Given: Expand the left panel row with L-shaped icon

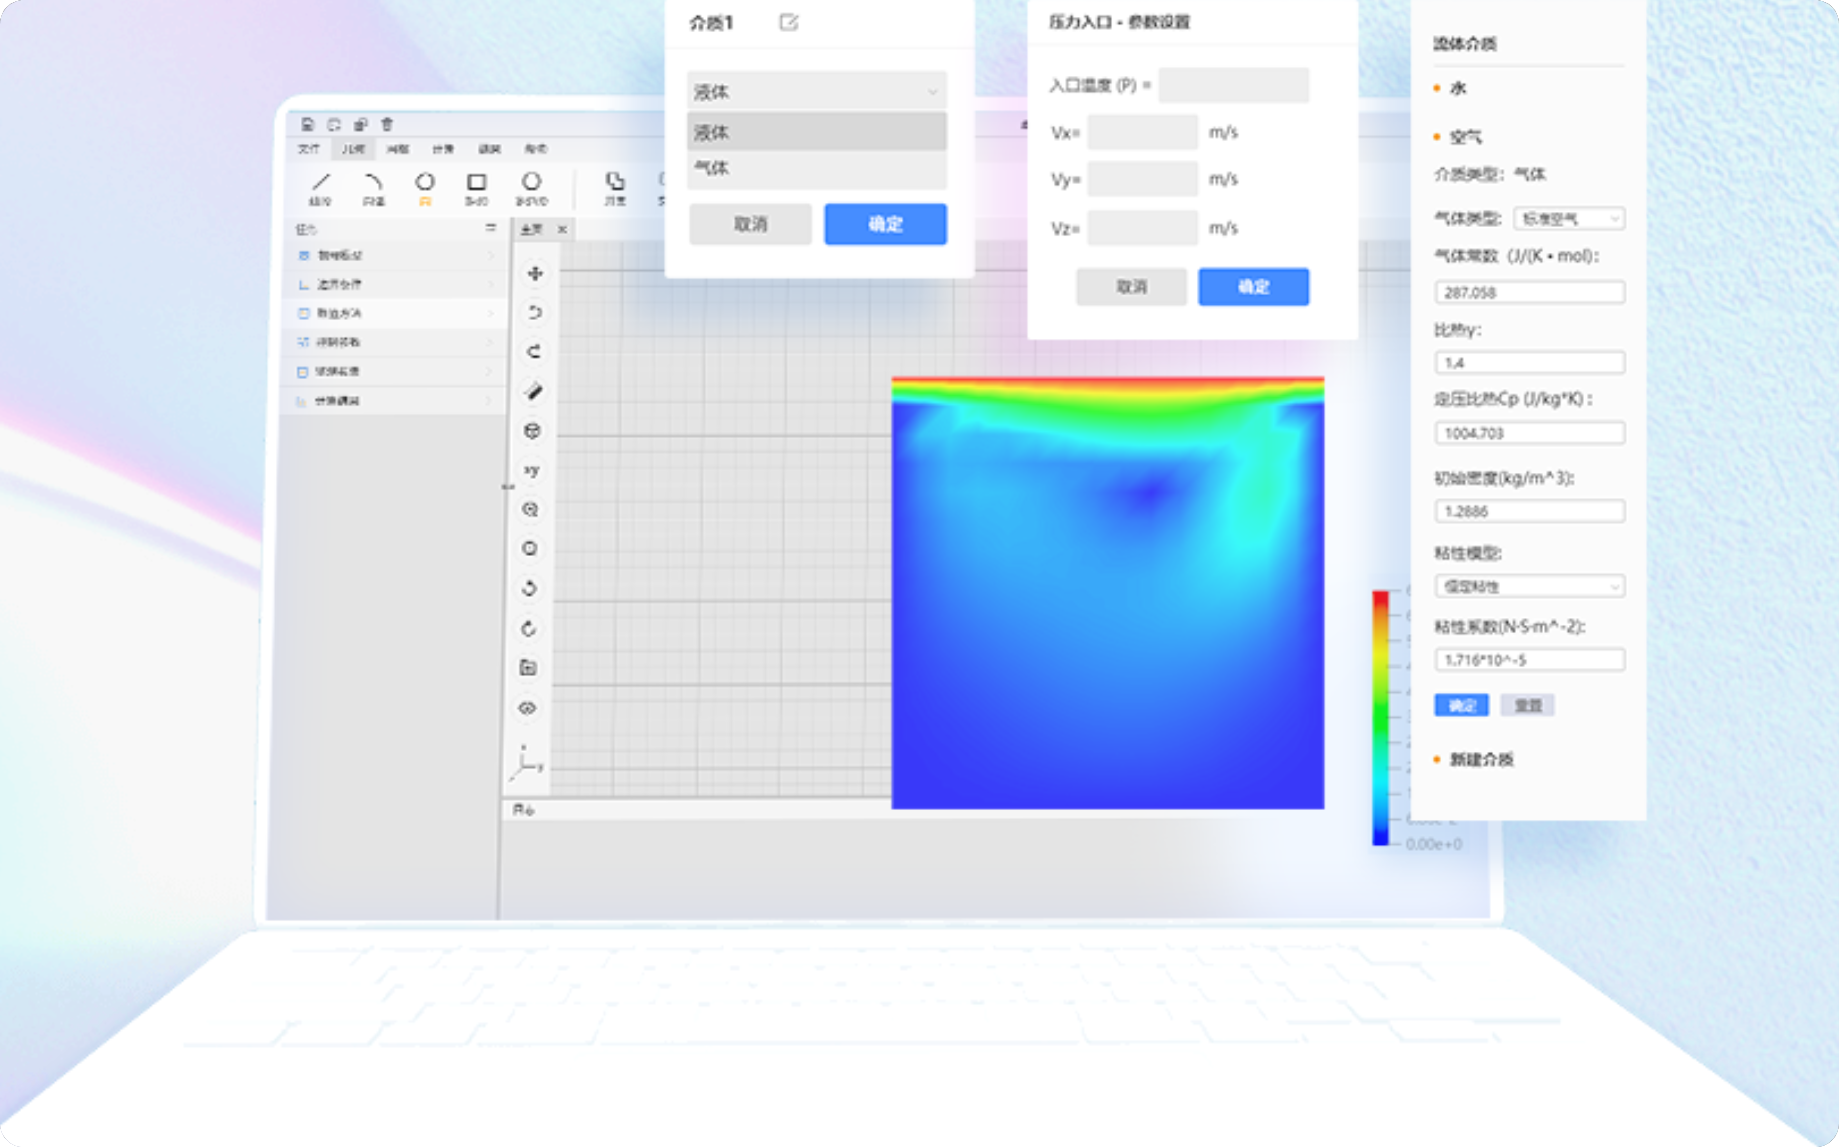Looking at the screenshot, I should point(395,284).
